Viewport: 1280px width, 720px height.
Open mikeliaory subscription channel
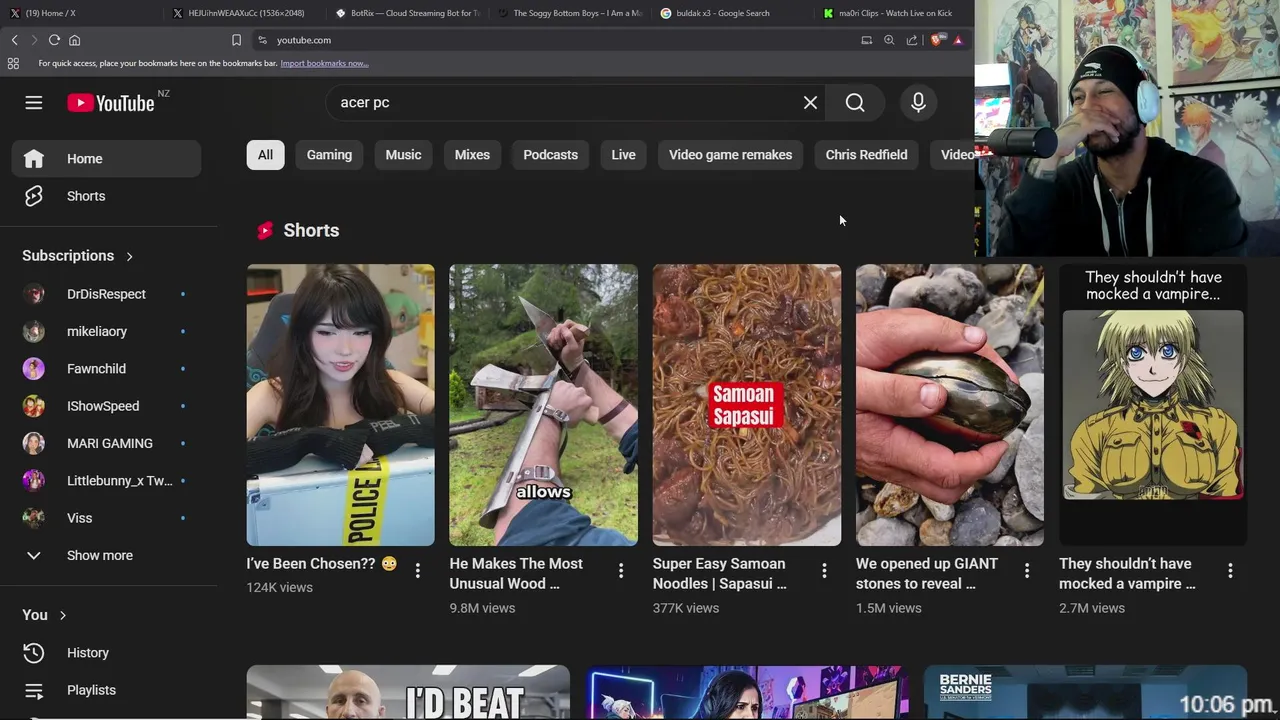[x=106, y=331]
